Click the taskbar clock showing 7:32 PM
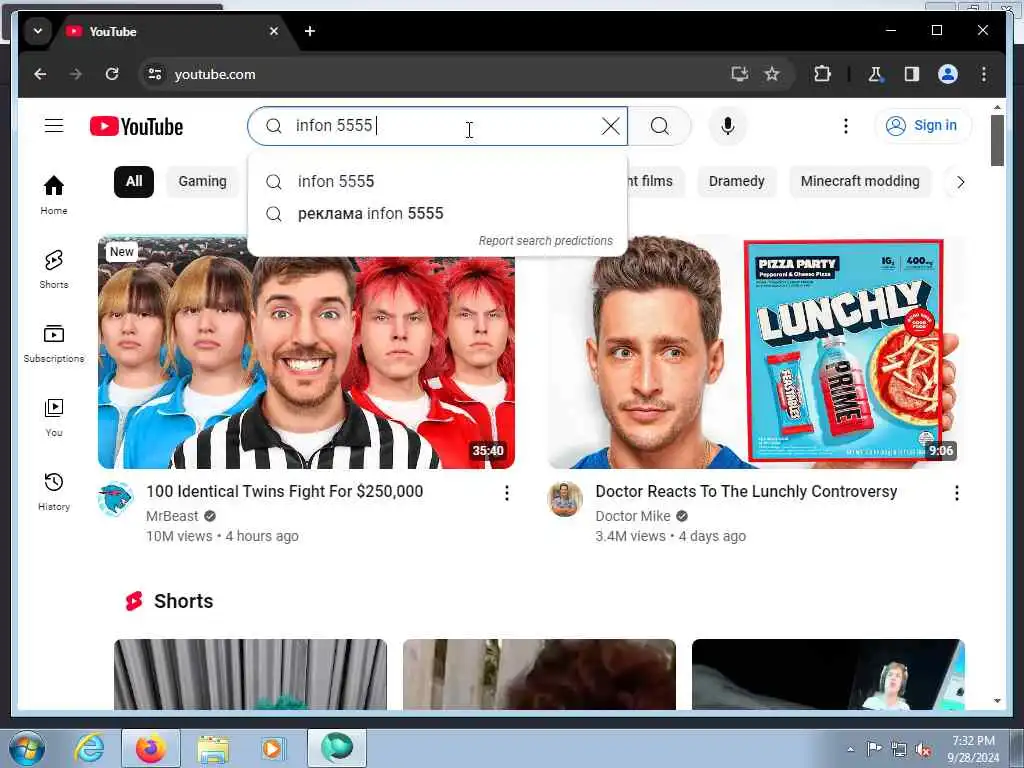 pos(973,749)
